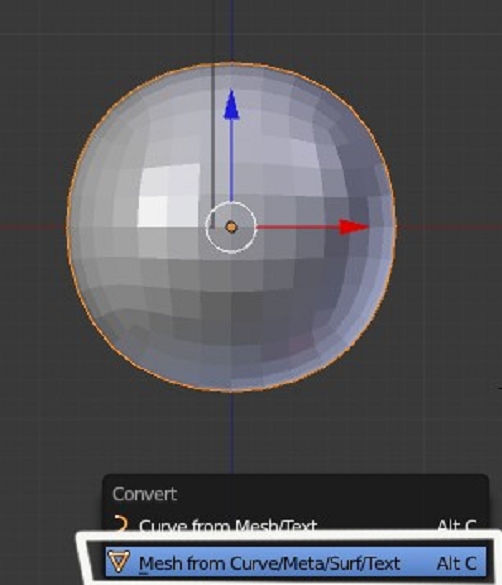Click the curve icon beside Curve from Mesh/Text

[x=121, y=524]
